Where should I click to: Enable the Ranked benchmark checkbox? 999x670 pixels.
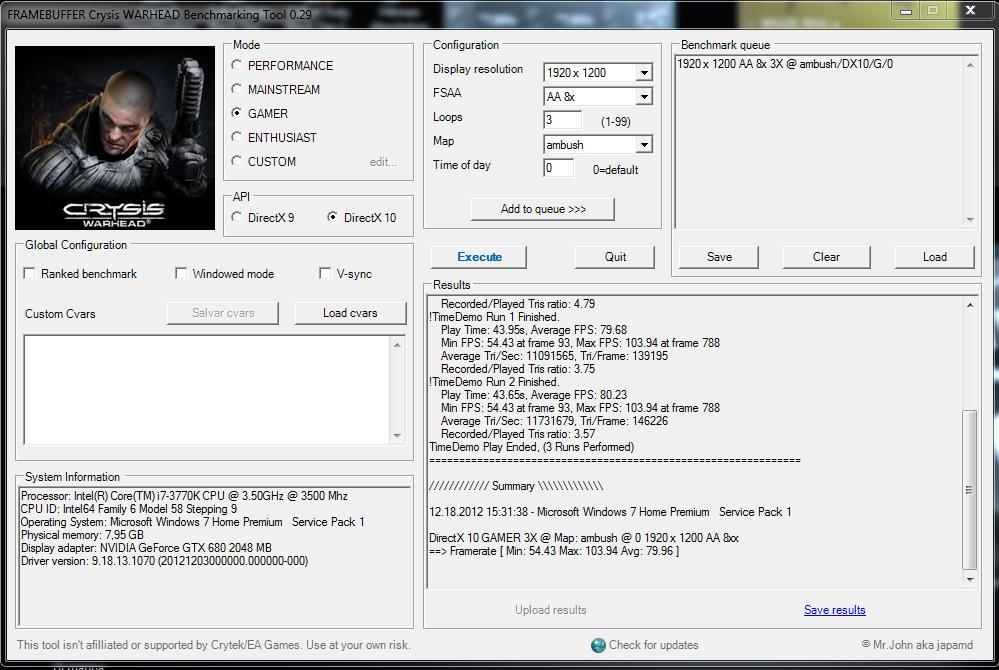click(x=29, y=273)
